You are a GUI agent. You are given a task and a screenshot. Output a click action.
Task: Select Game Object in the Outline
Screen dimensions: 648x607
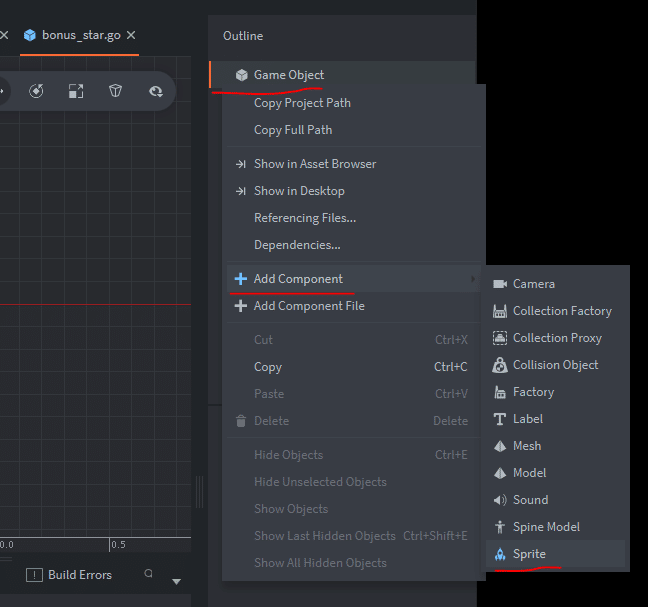(343, 75)
